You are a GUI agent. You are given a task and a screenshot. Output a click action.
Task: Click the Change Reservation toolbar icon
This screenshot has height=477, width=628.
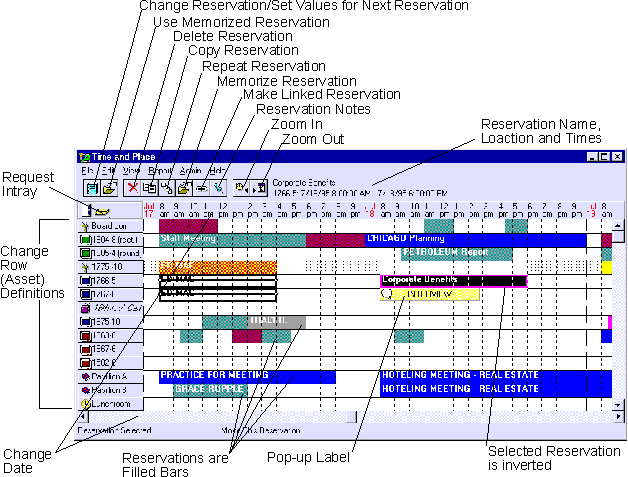(x=90, y=187)
